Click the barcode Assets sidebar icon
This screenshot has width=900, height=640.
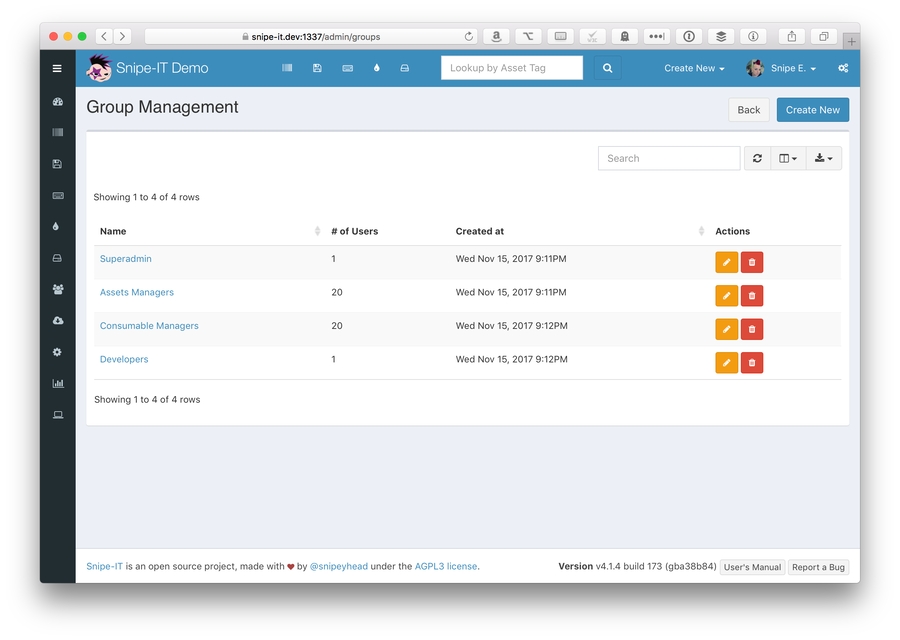pyautogui.click(x=57, y=132)
